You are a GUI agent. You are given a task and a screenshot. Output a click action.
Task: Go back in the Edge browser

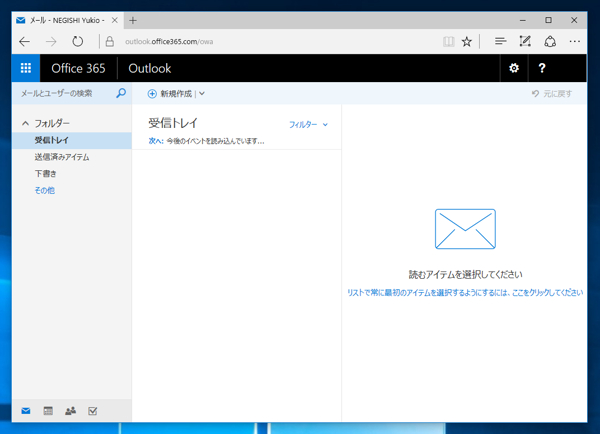24,41
